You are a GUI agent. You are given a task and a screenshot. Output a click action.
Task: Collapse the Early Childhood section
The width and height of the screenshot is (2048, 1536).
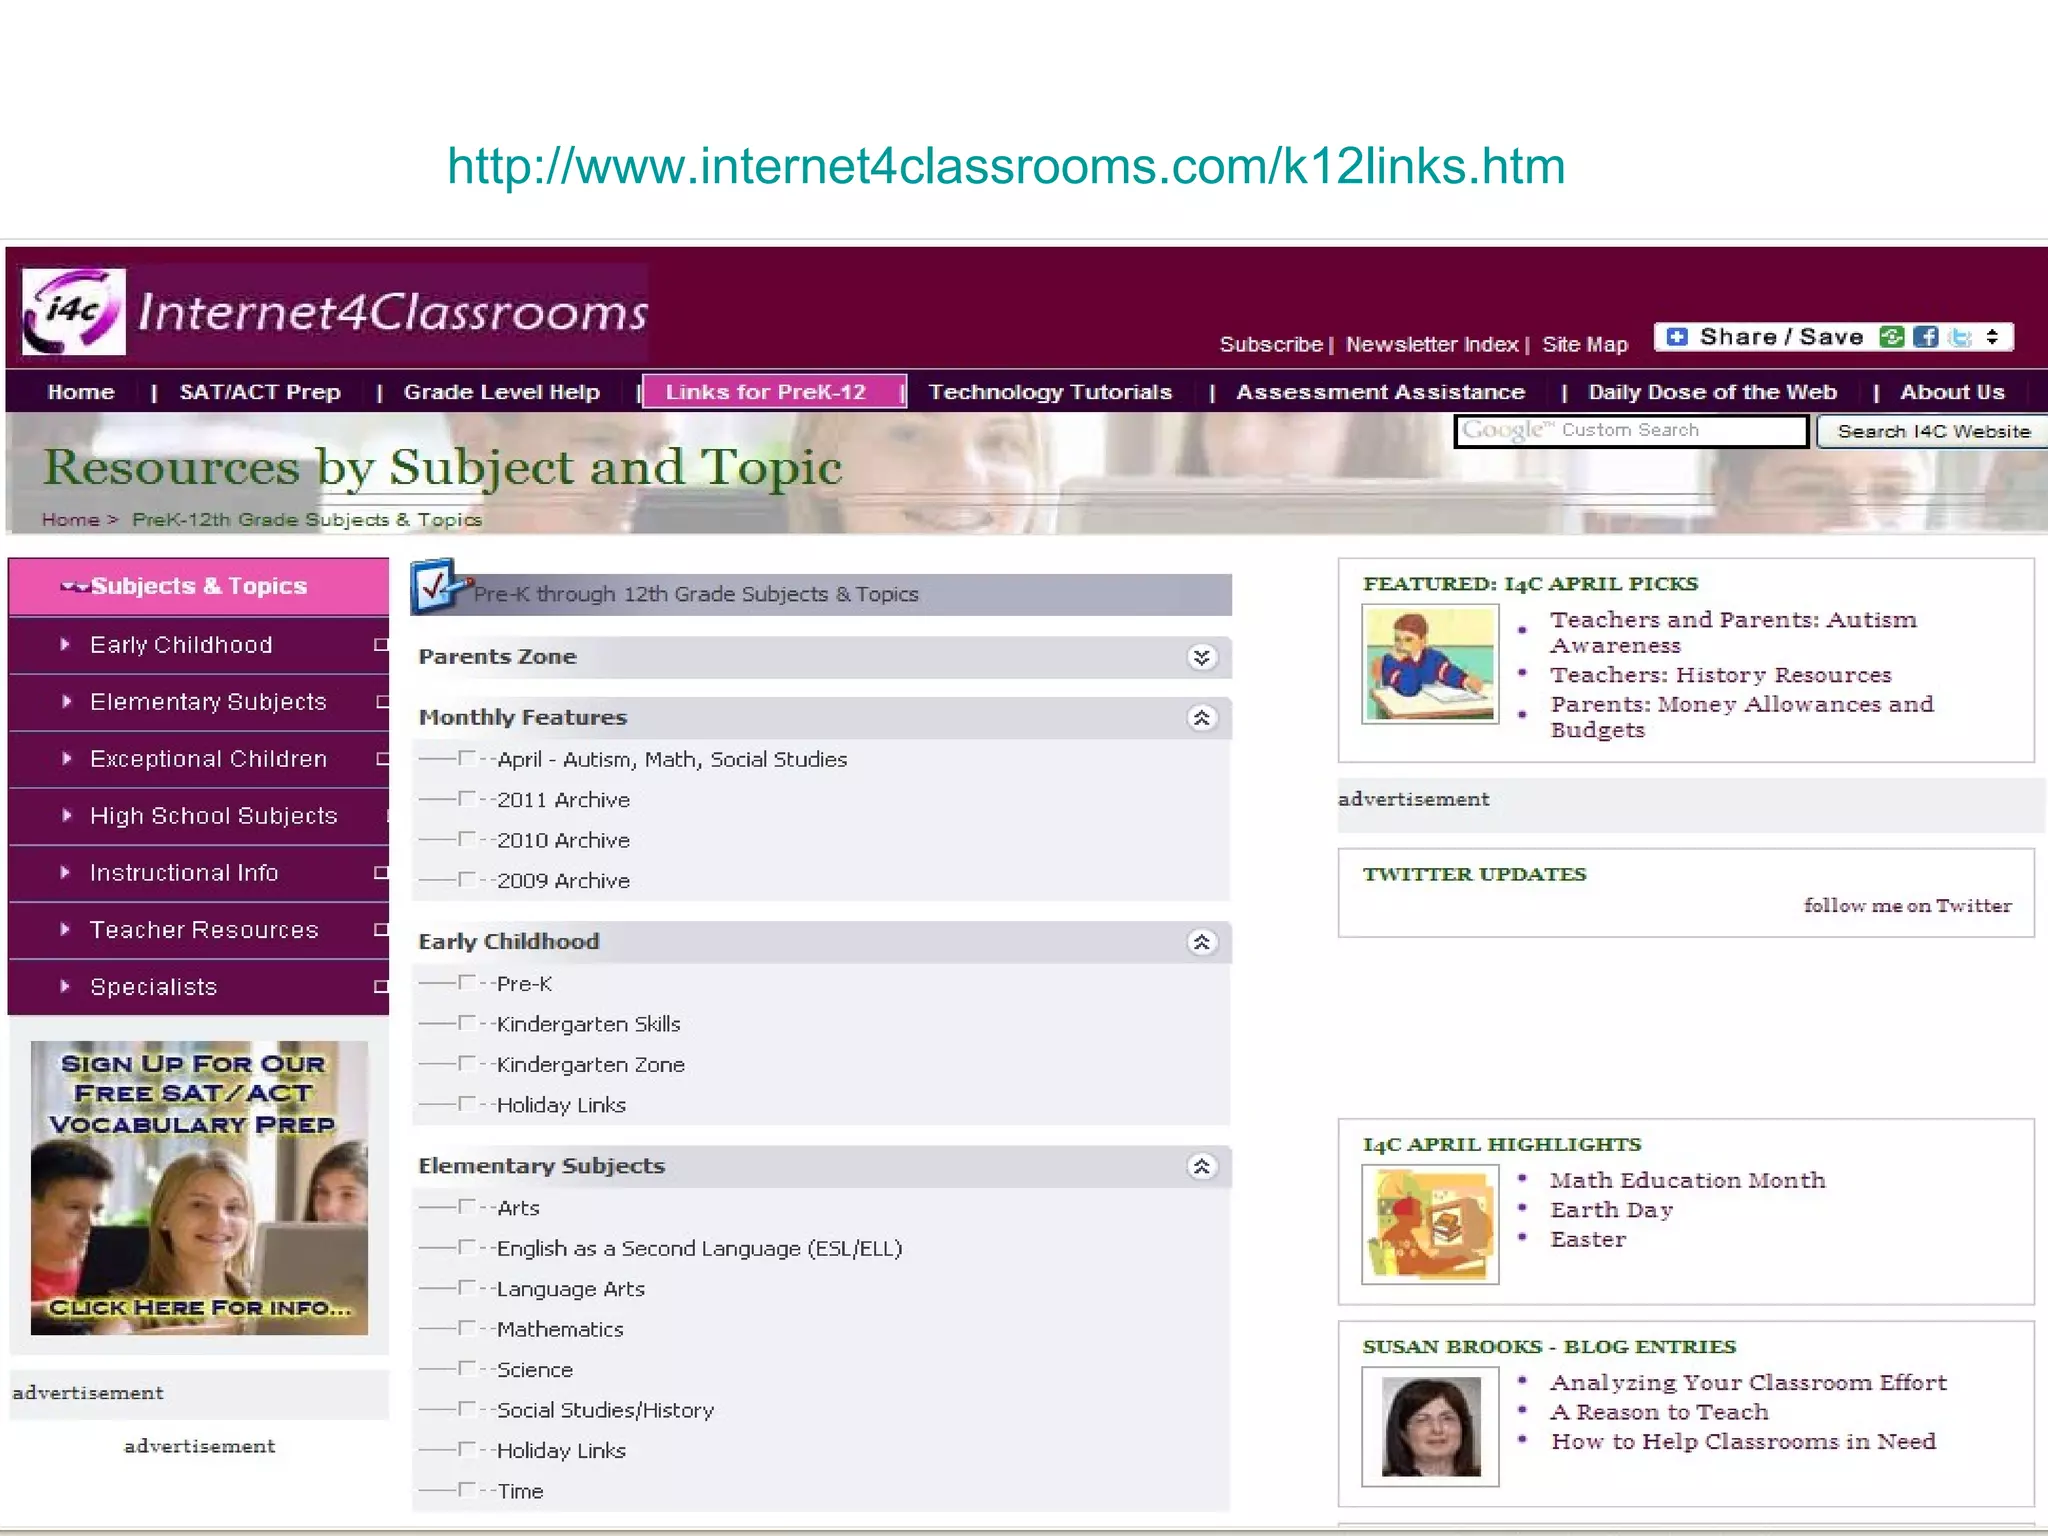tap(1202, 942)
